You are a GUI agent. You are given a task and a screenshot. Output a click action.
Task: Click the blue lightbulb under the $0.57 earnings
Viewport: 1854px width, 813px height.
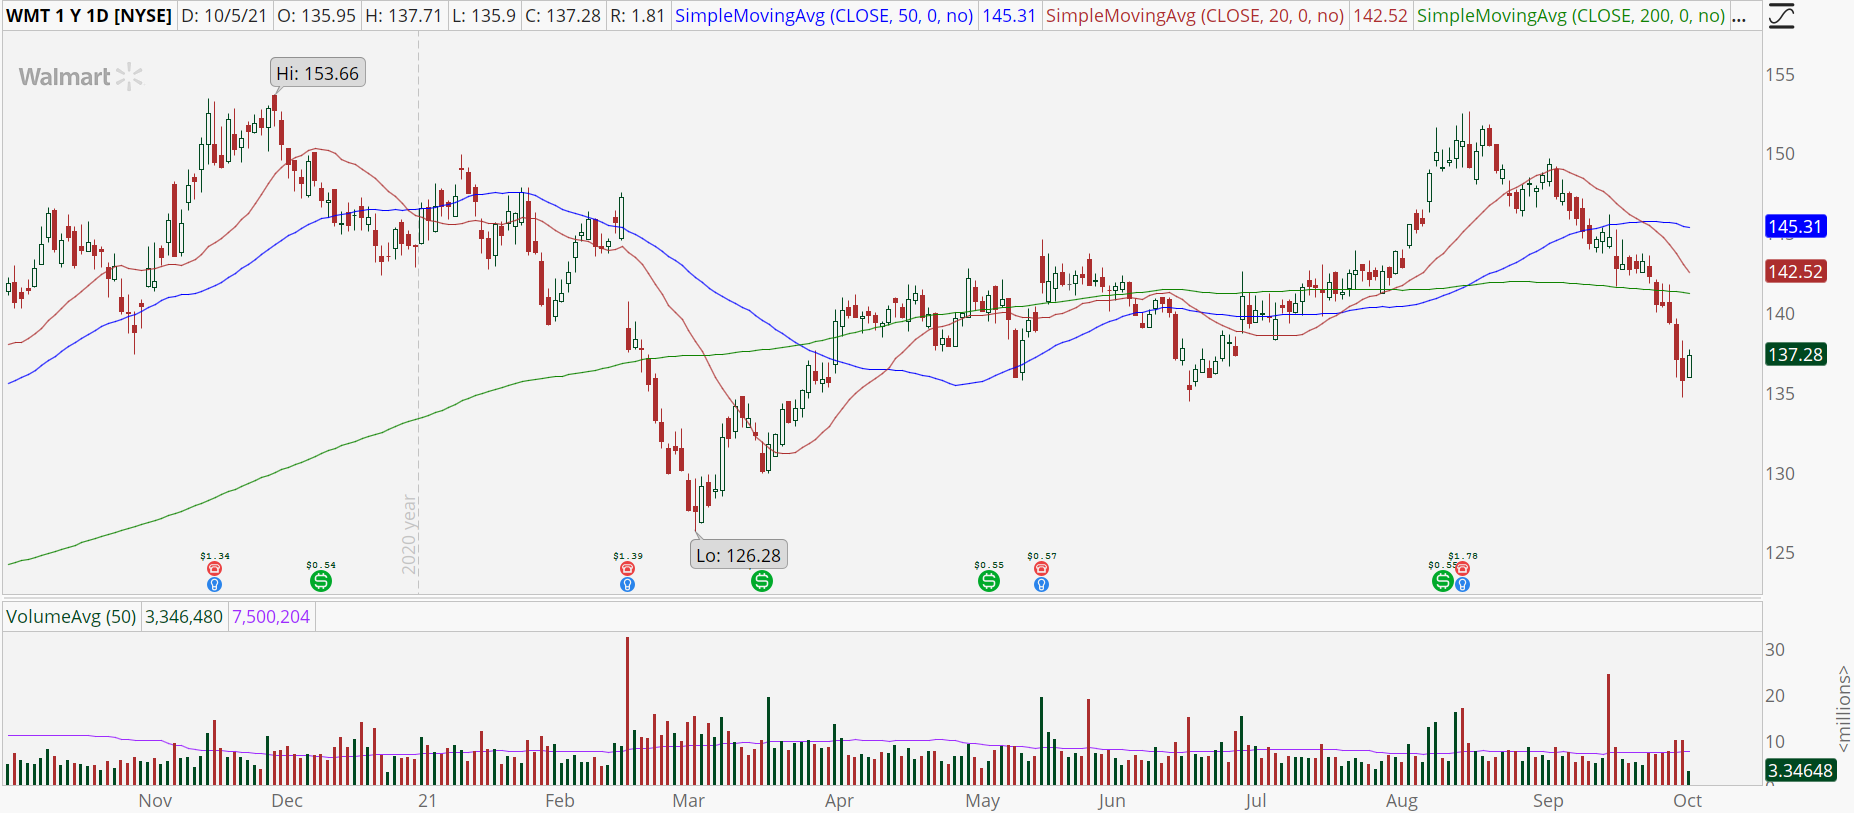pyautogui.click(x=1041, y=585)
